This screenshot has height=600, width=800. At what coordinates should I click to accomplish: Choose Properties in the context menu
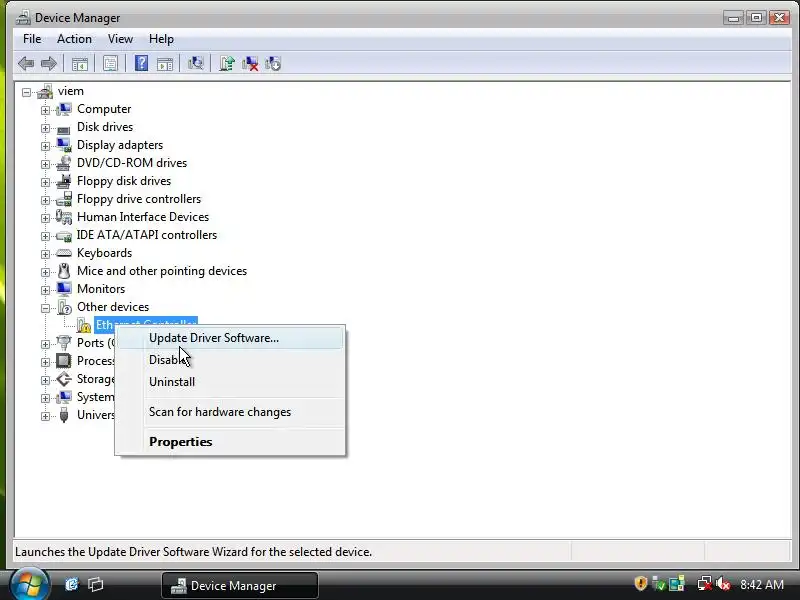pos(230,442)
